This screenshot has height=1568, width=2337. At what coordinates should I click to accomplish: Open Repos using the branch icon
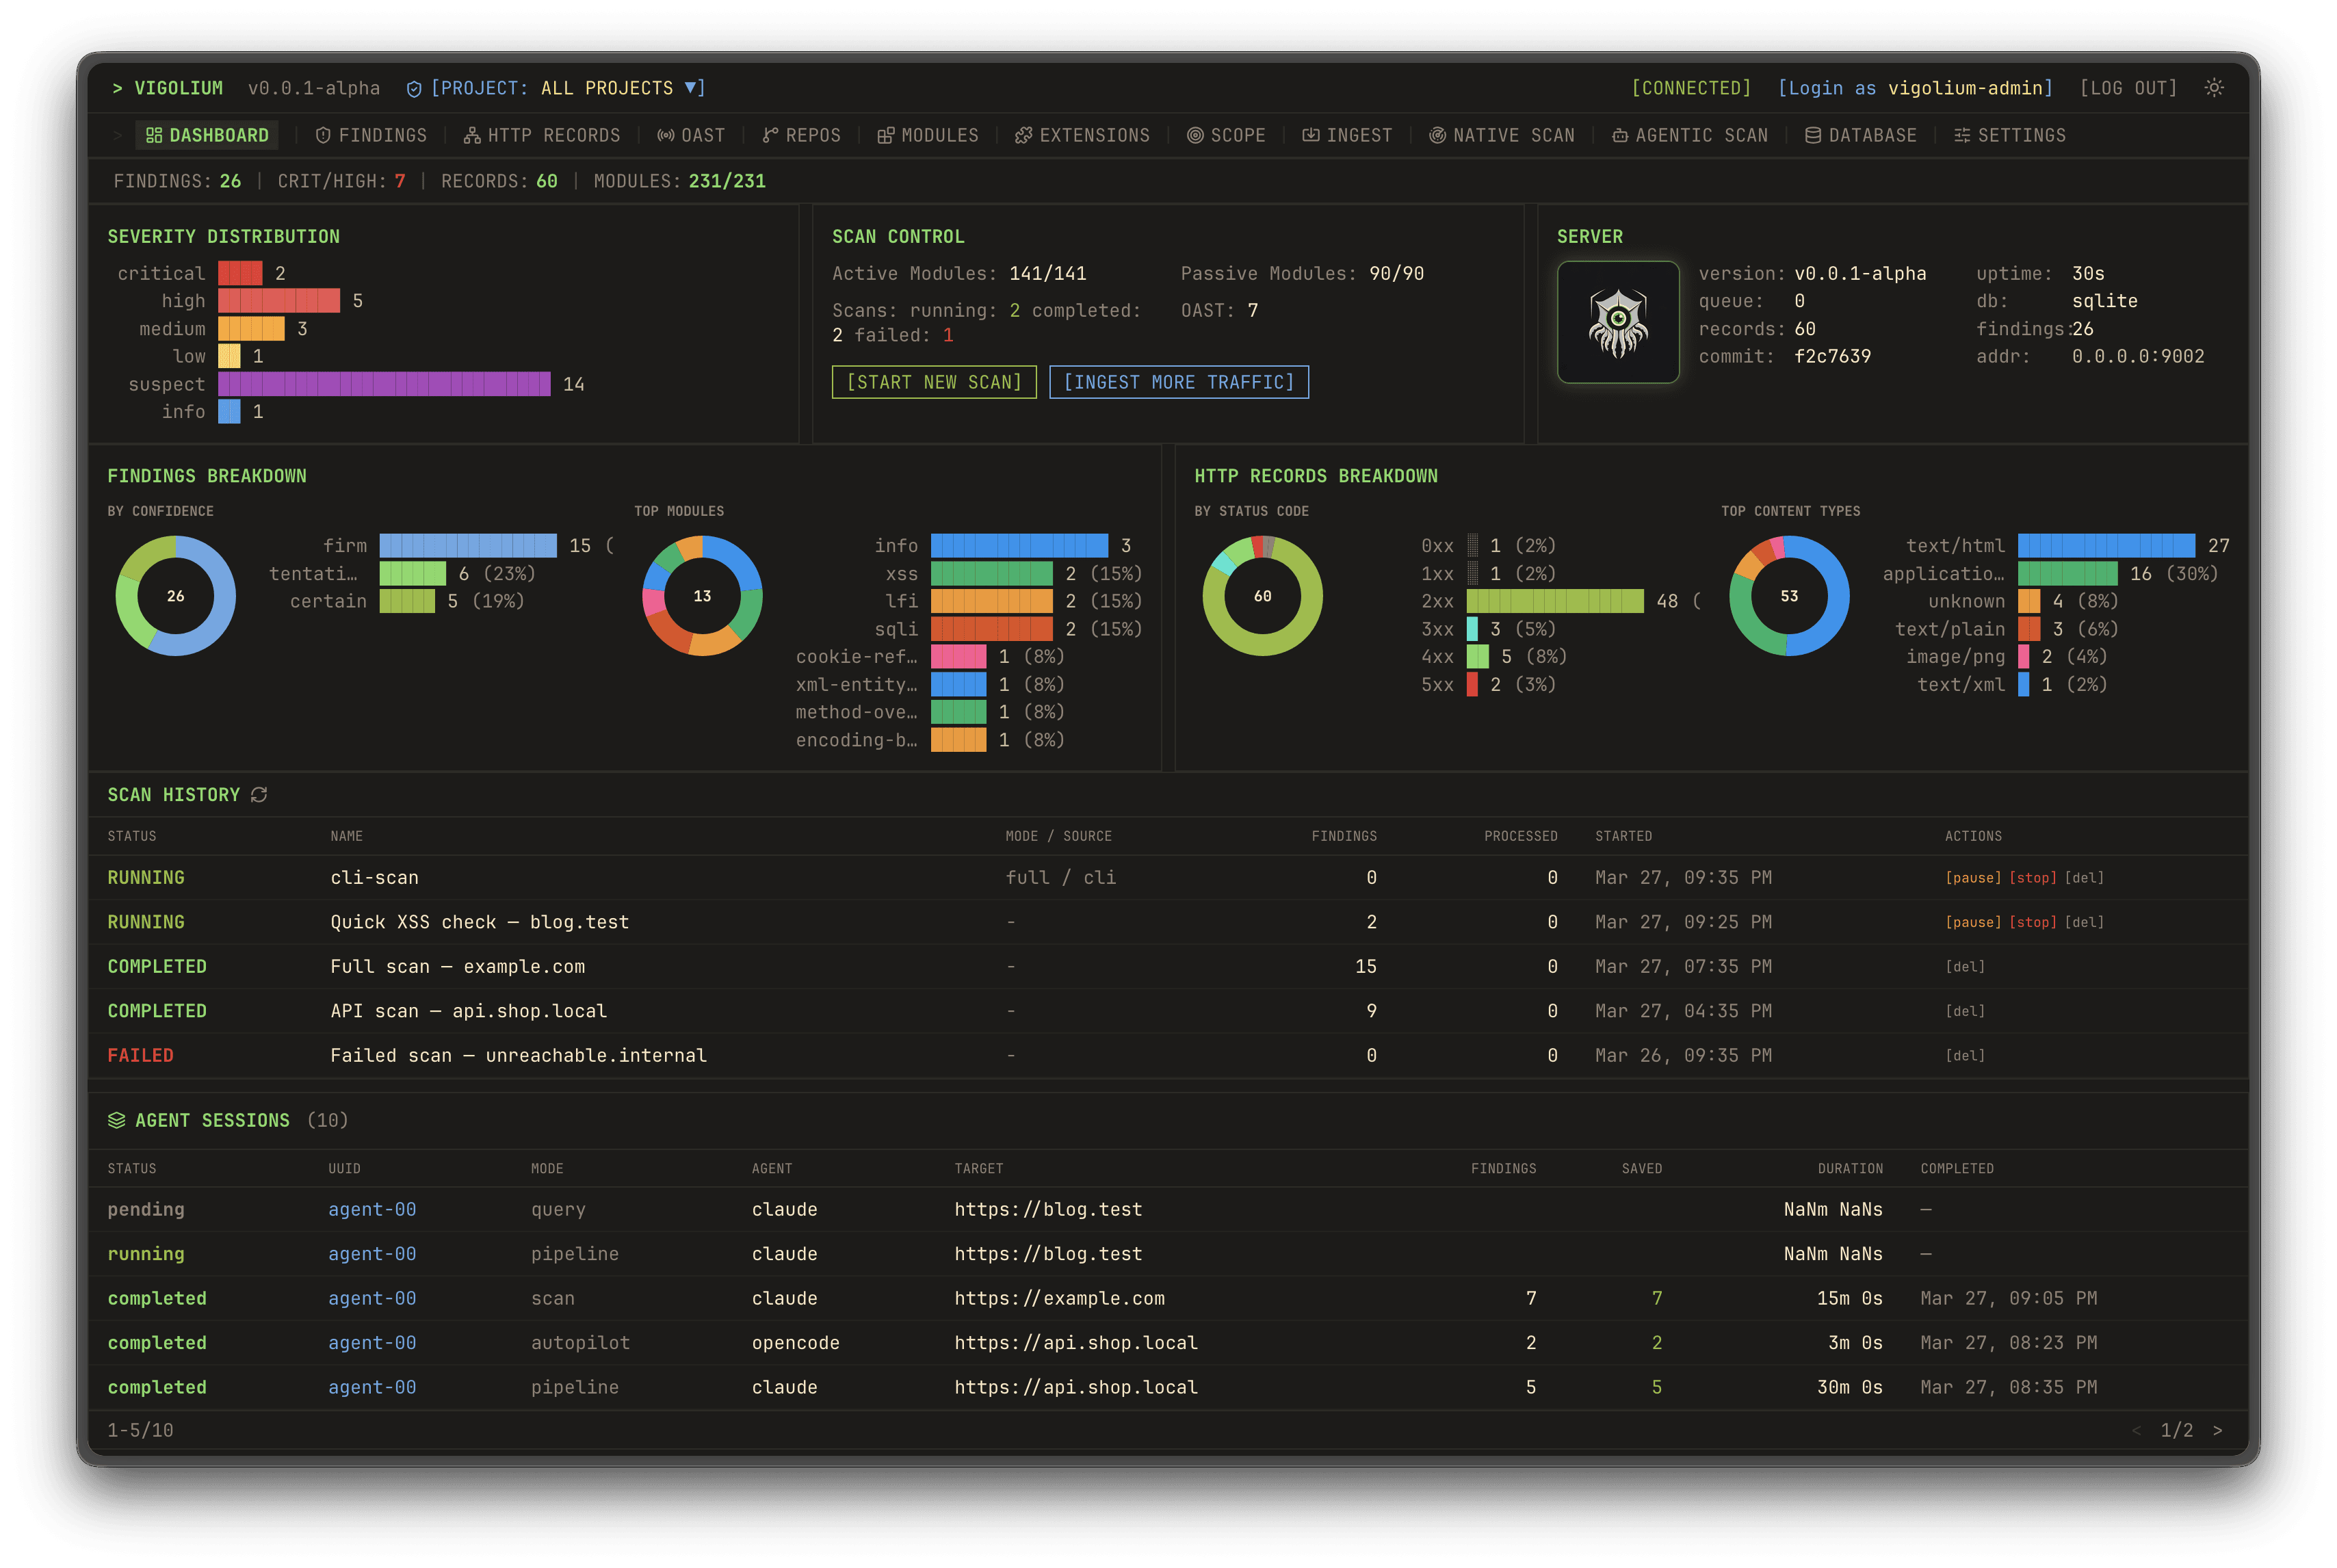point(770,135)
